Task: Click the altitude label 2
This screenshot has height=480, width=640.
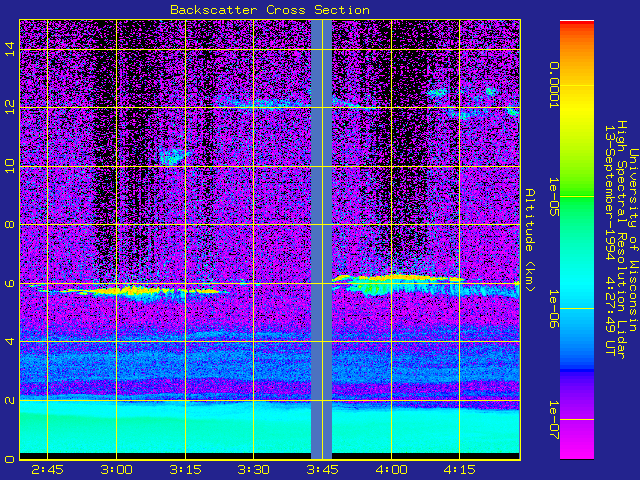Action: (x=10, y=400)
